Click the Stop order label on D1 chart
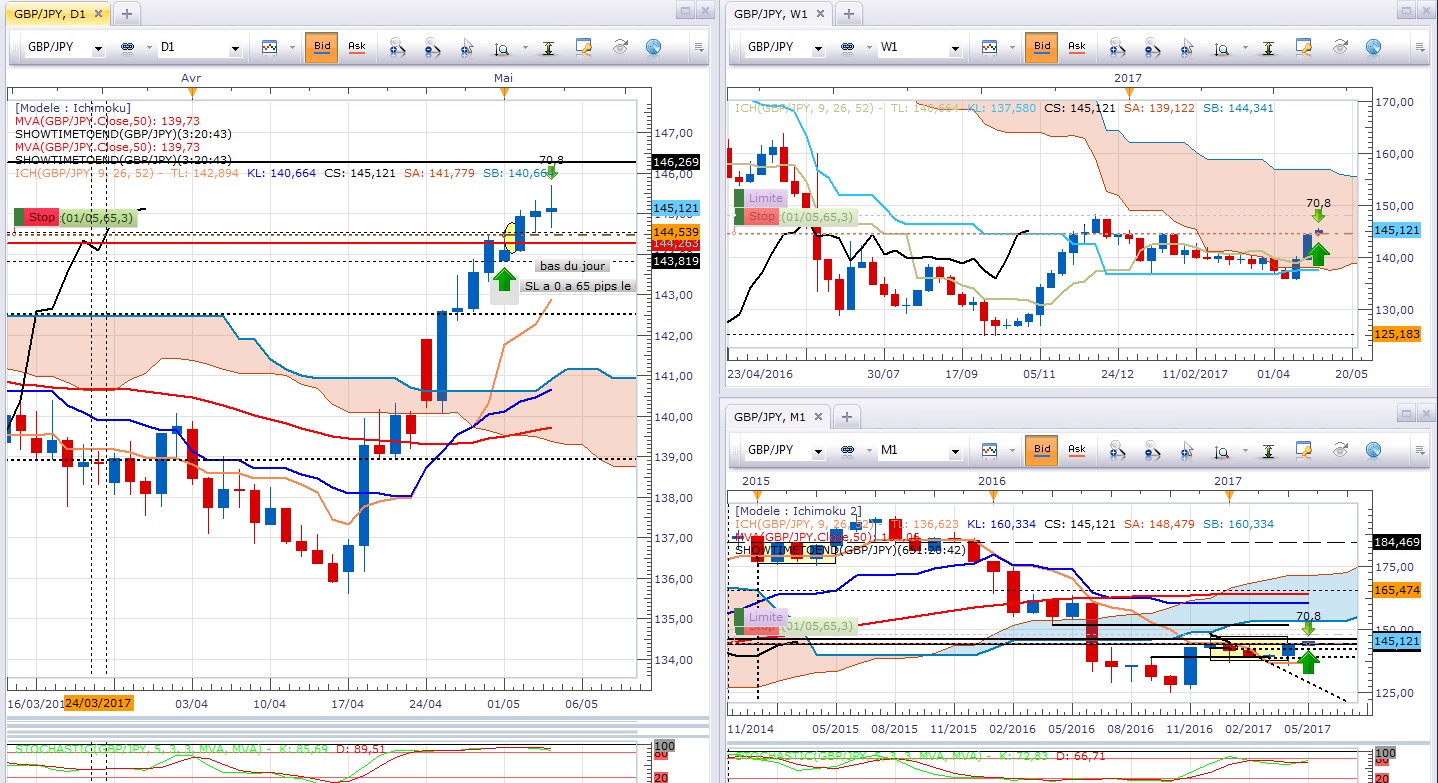 pyautogui.click(x=42, y=217)
